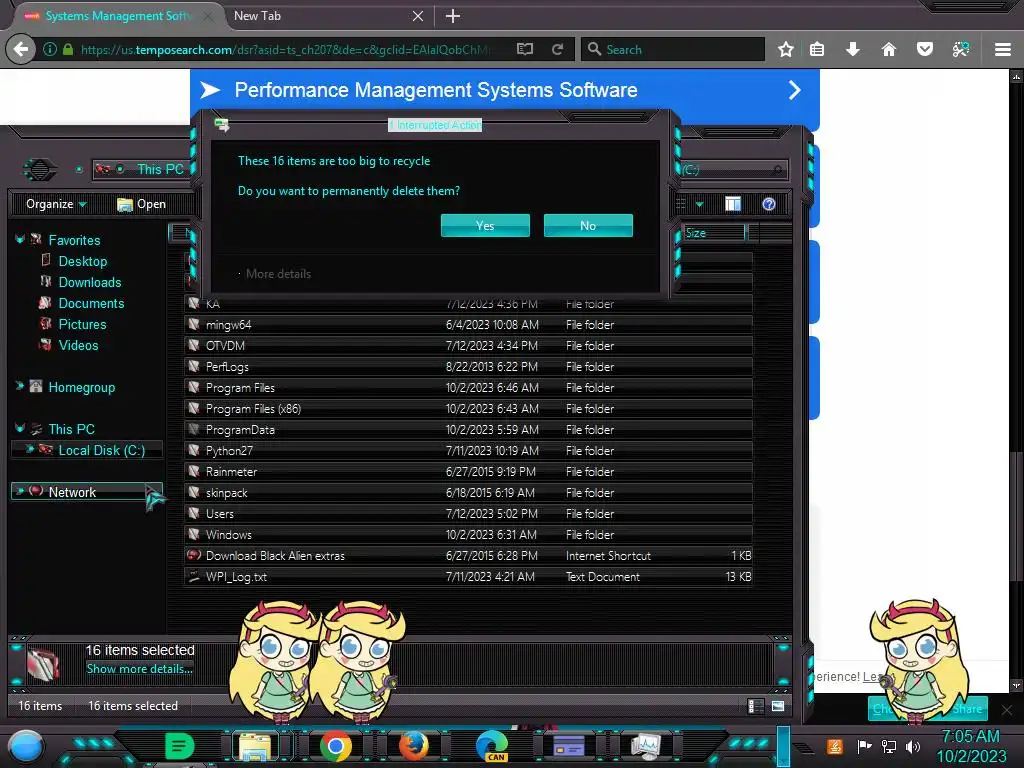Select Desktop under Favorites
Image resolution: width=1024 pixels, height=768 pixels.
pyautogui.click(x=83, y=261)
